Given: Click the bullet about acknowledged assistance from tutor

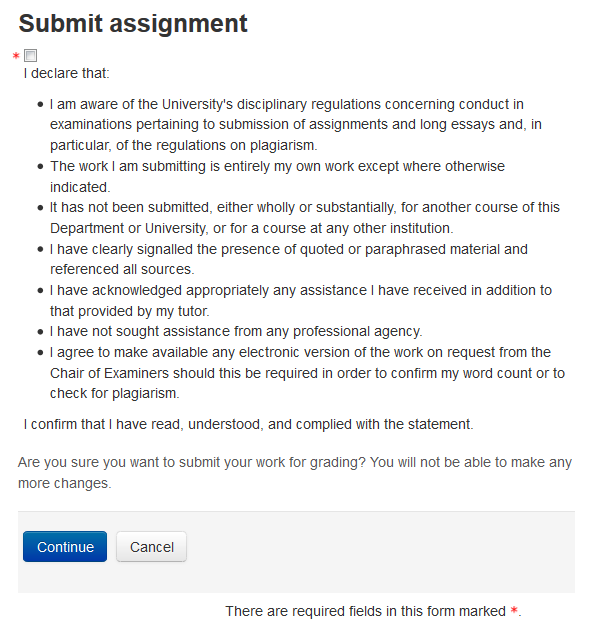Looking at the screenshot, I should 301,300.
